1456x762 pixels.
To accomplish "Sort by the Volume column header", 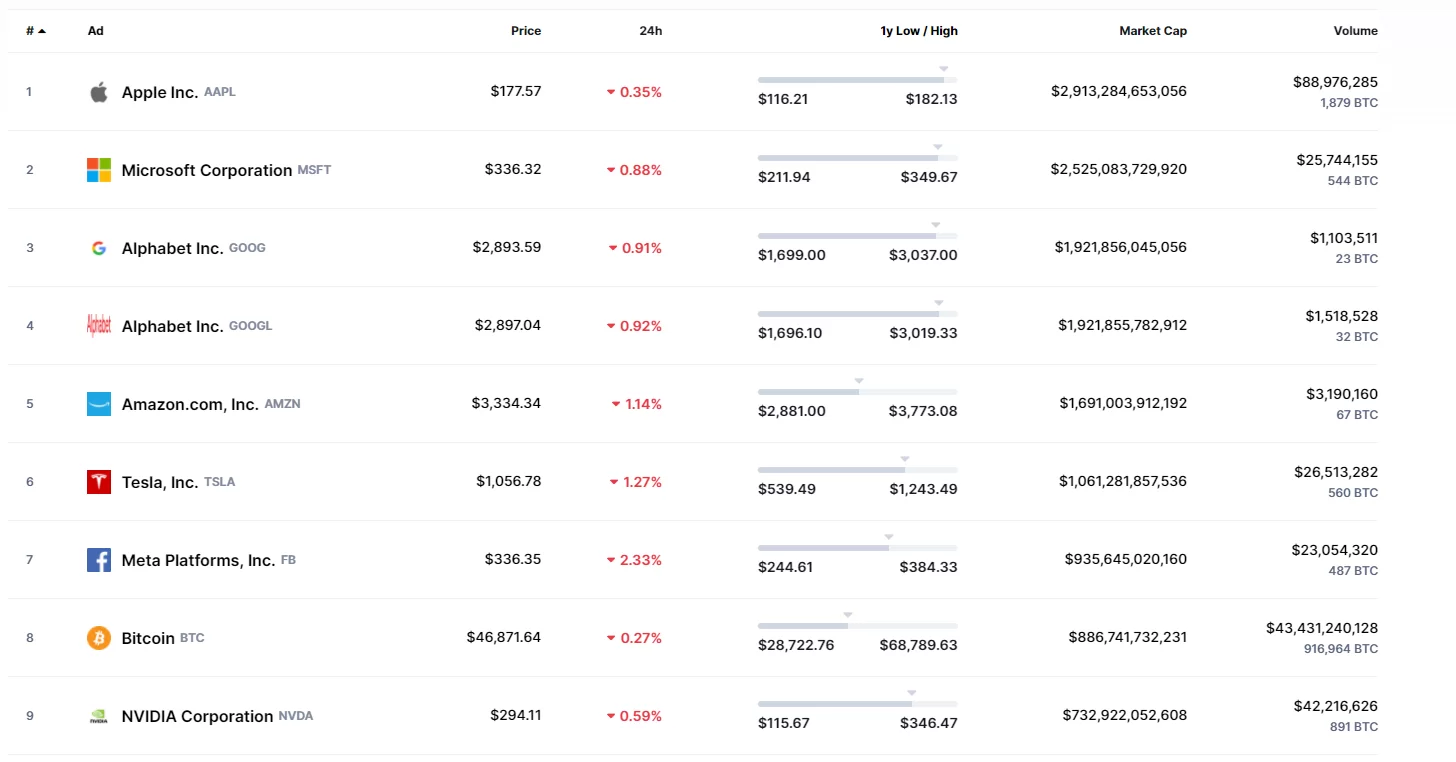I will [x=1355, y=31].
